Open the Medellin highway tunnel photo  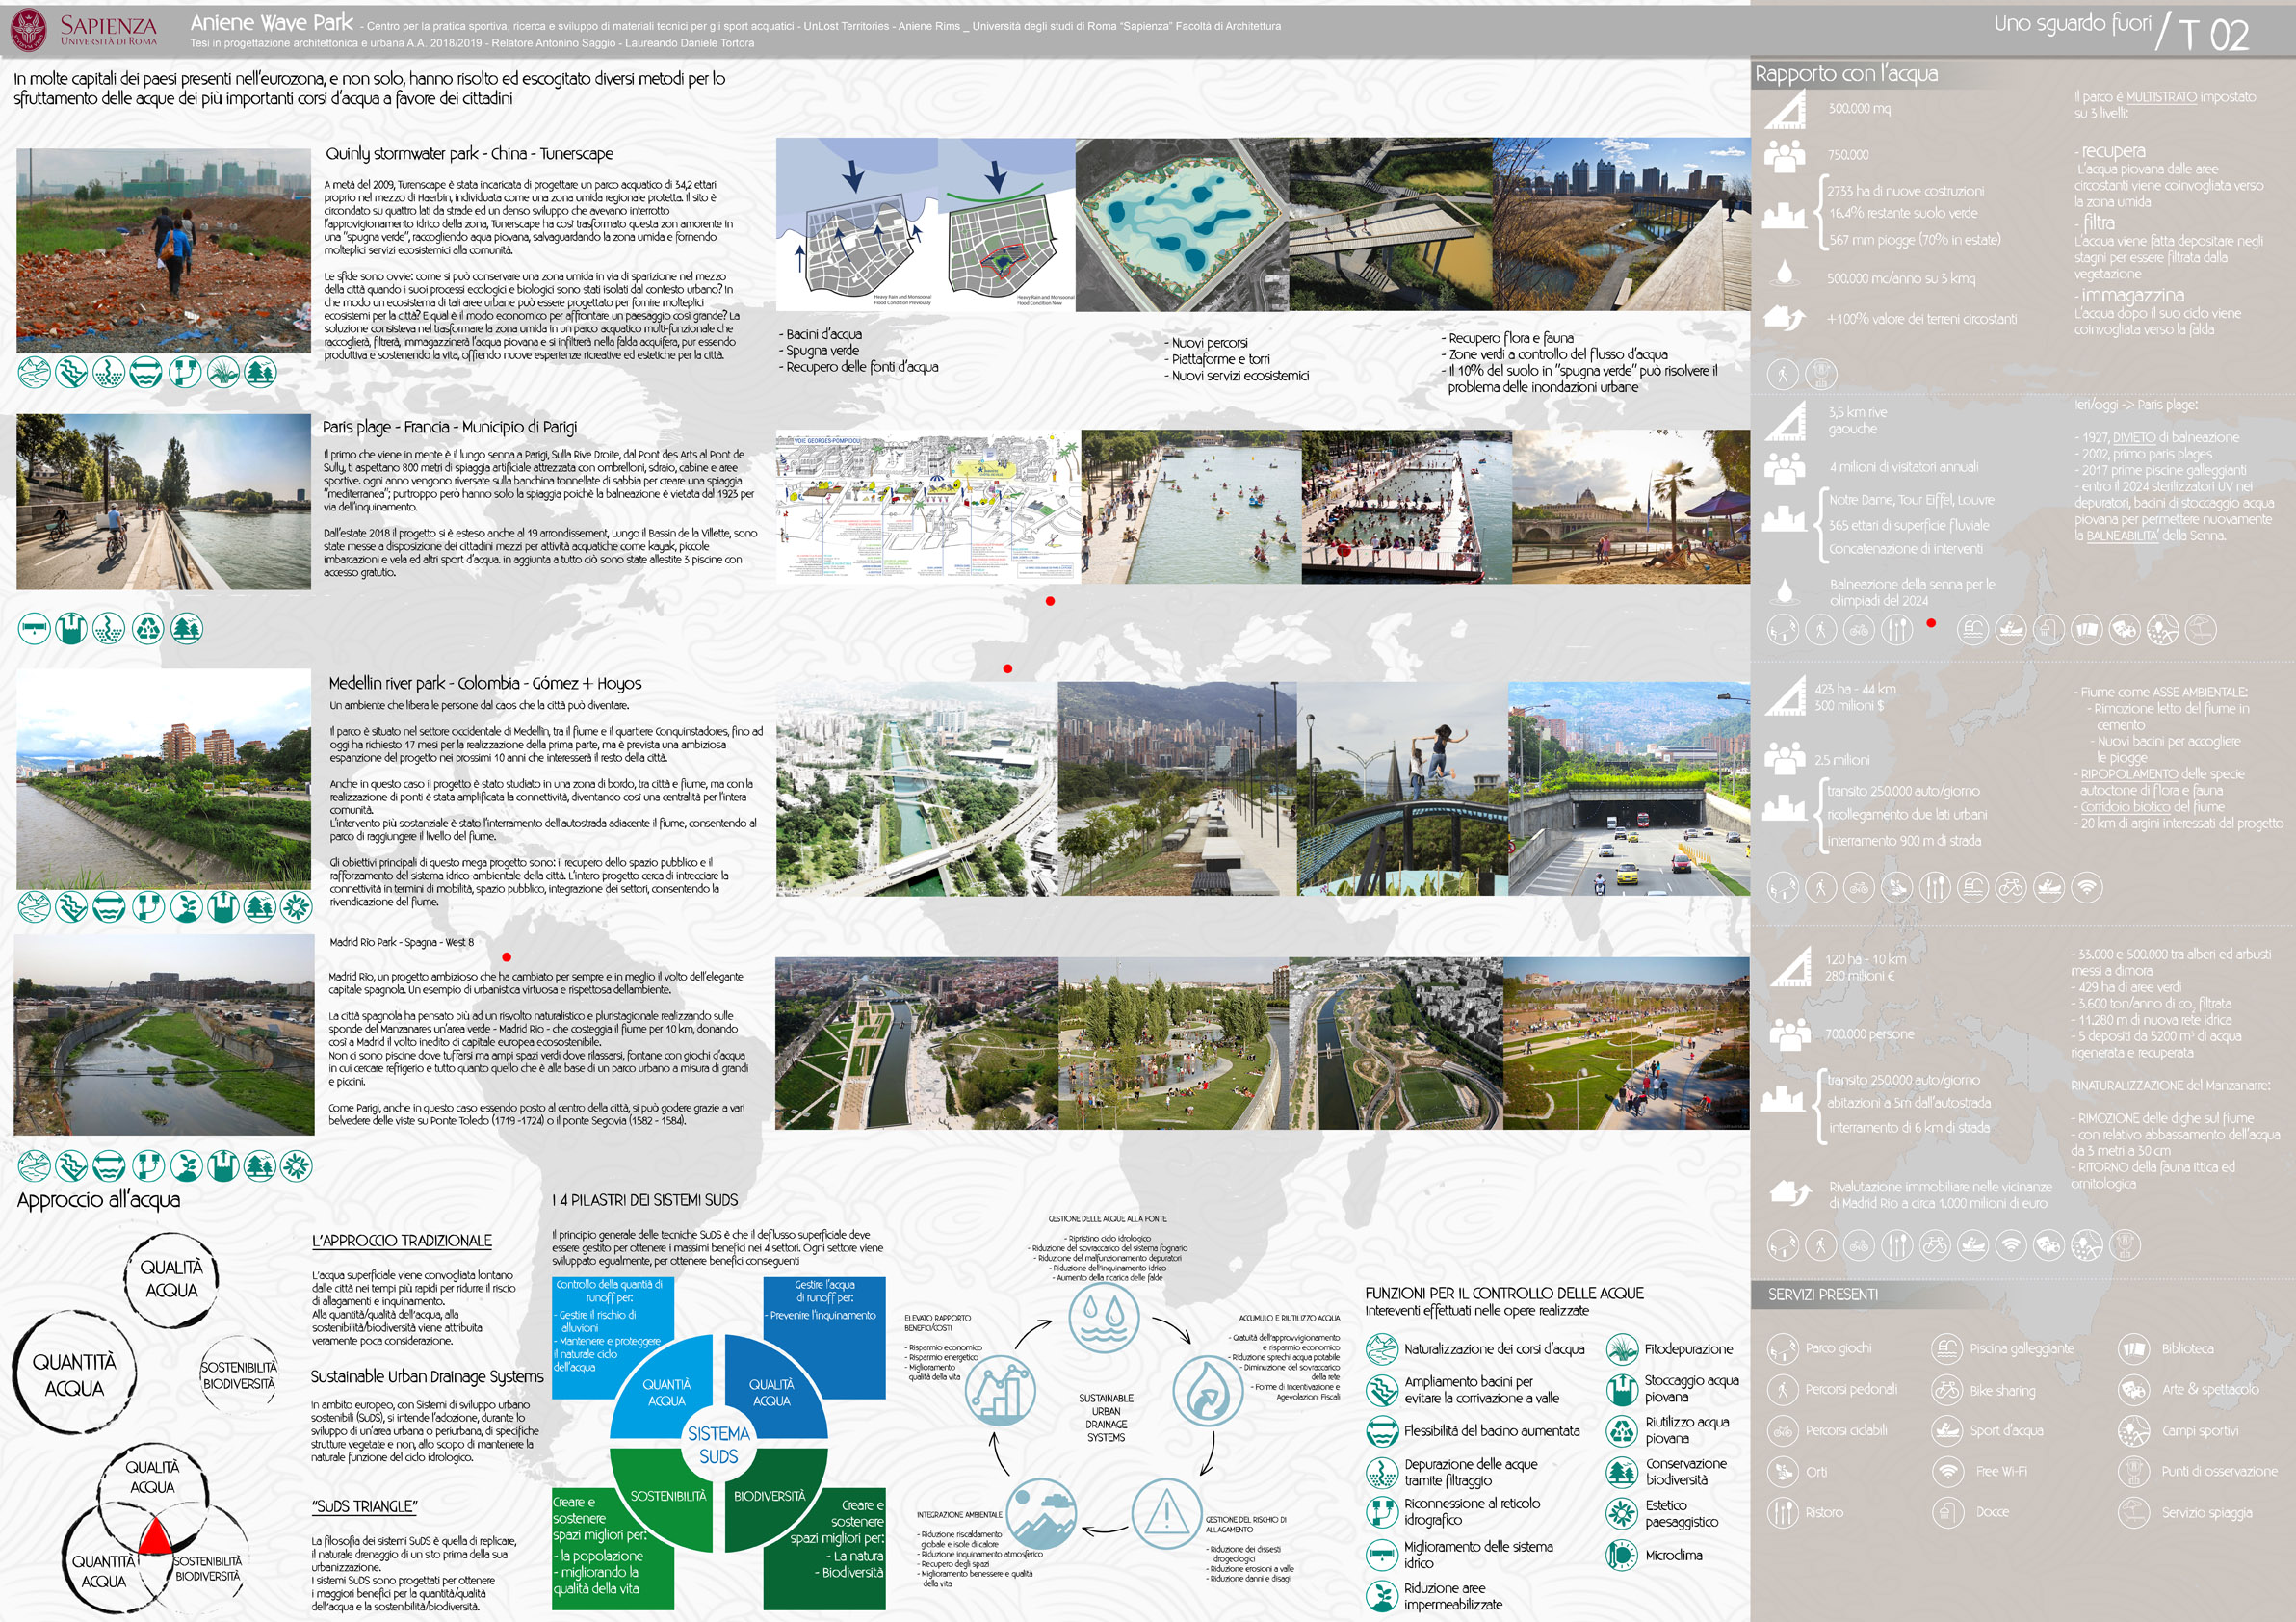[x=1628, y=788]
